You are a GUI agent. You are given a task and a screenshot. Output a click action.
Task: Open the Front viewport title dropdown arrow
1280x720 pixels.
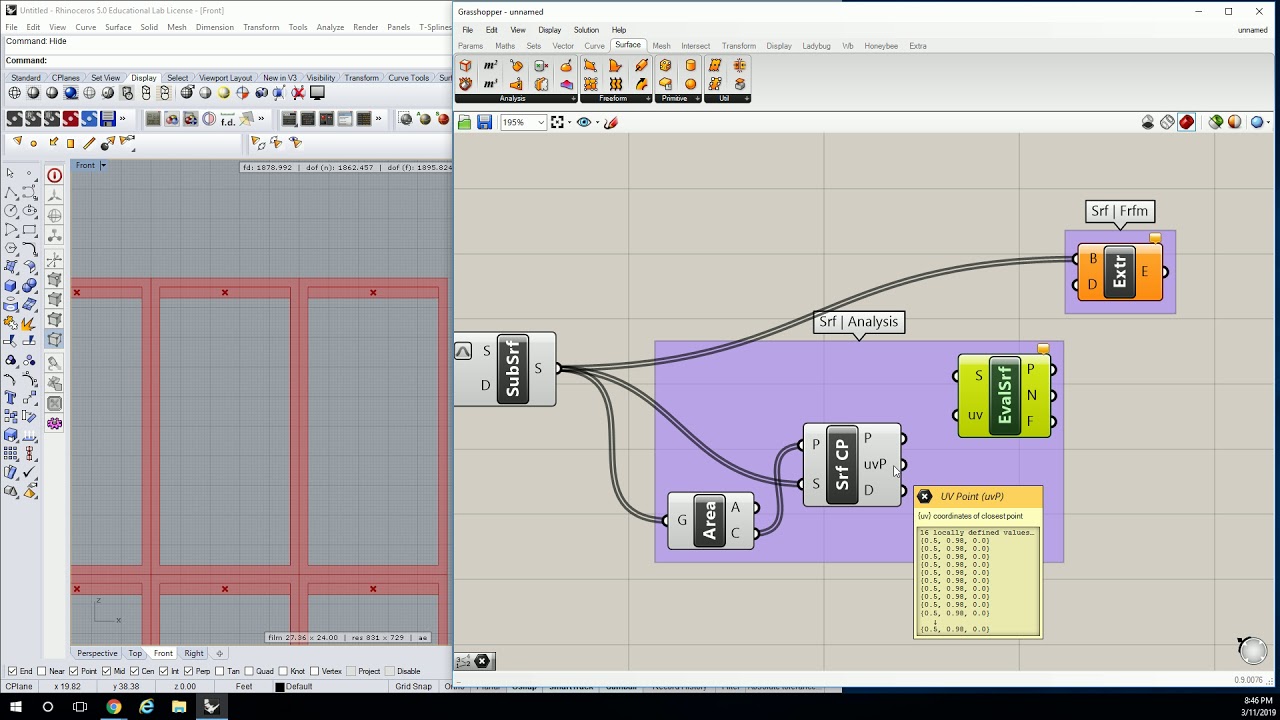pos(102,165)
